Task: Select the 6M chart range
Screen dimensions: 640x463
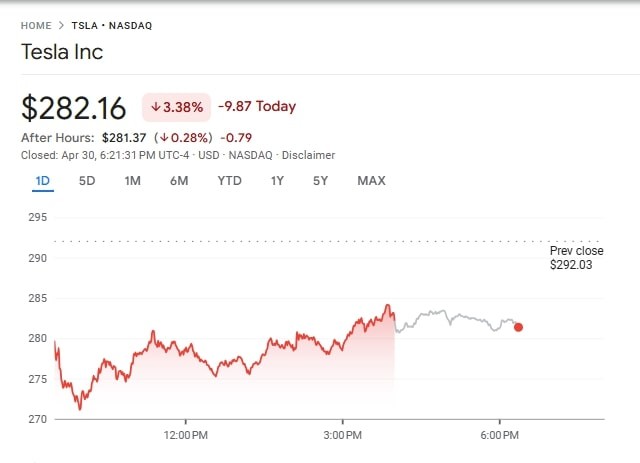Action: 179,181
